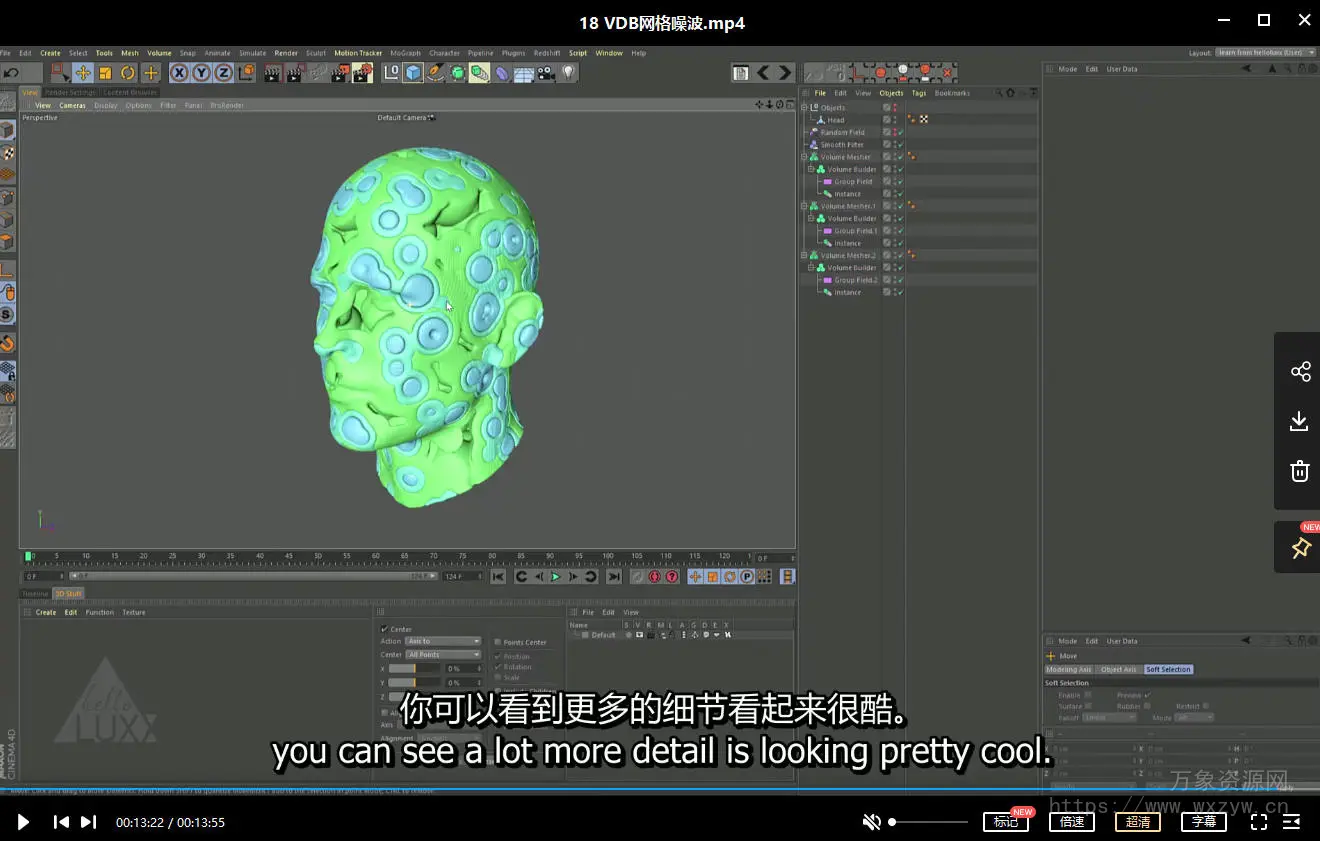The height and width of the screenshot is (841, 1320).
Task: Click the Scale tool icon
Action: coord(105,73)
